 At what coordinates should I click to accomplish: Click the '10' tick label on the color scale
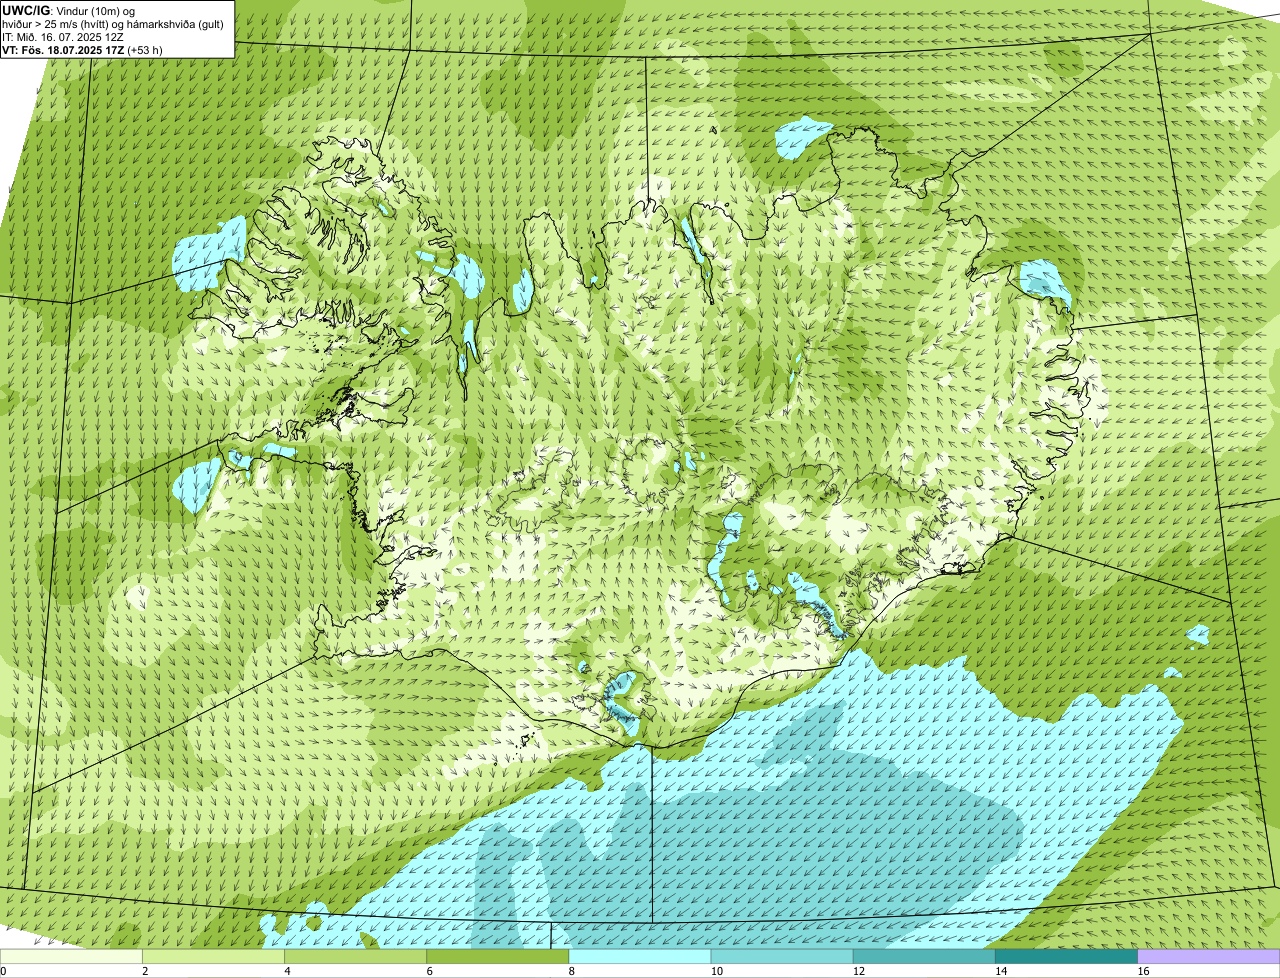tap(717, 971)
